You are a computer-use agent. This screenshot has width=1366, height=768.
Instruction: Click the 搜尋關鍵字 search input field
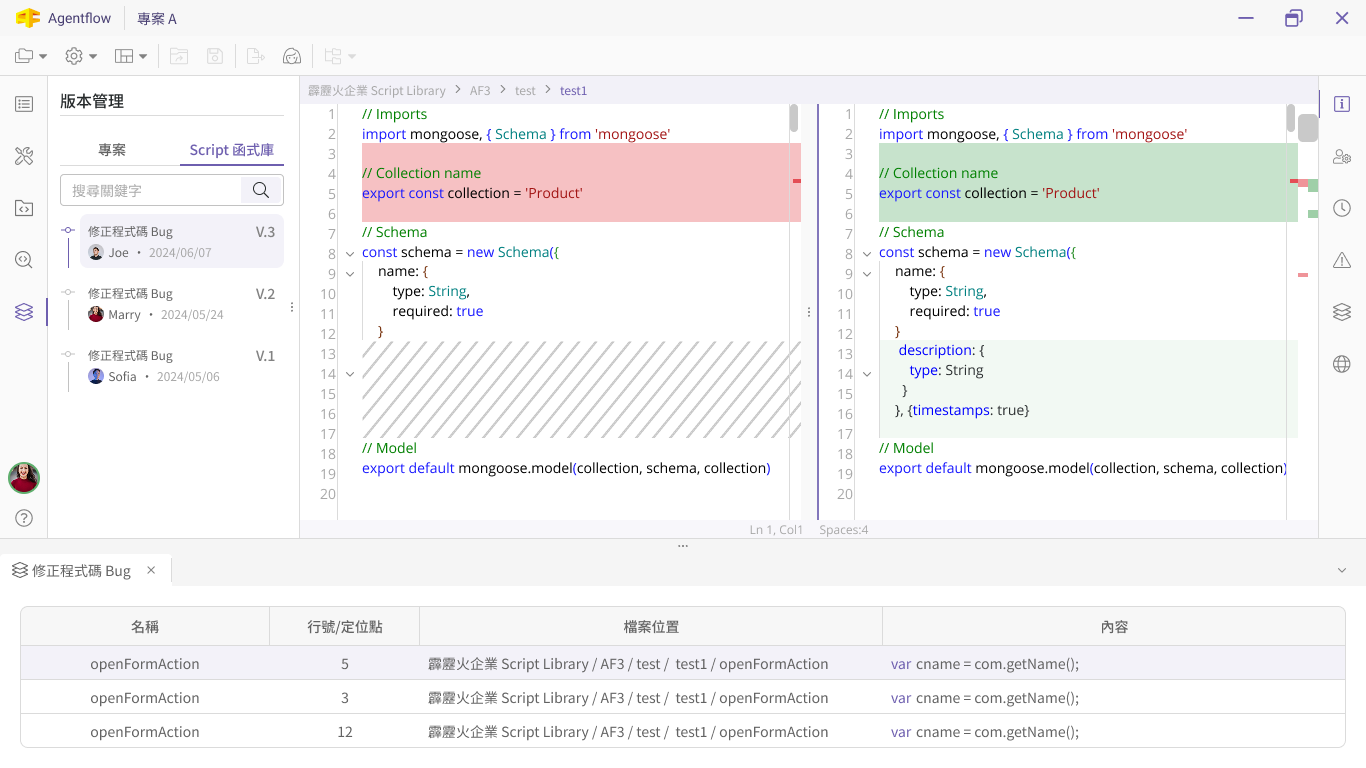coord(152,190)
